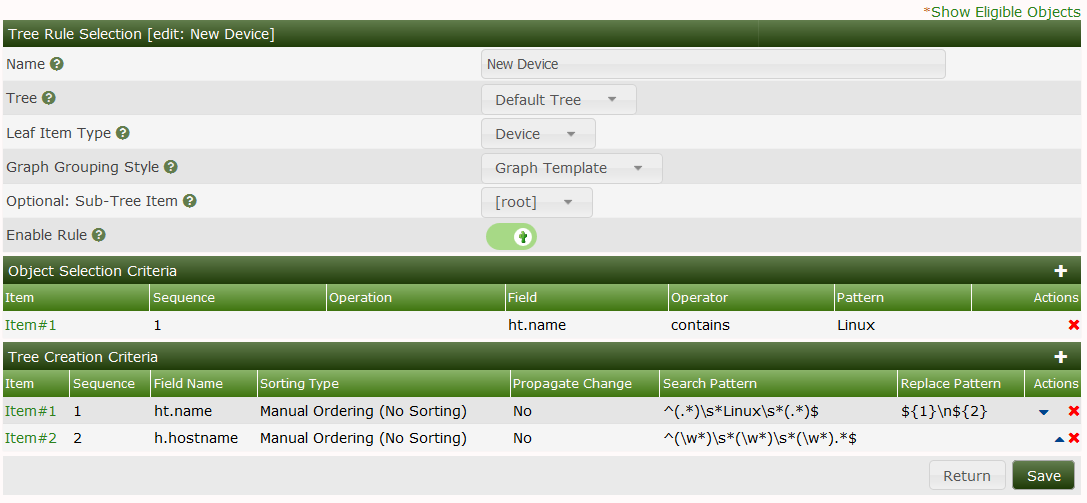The width and height of the screenshot is (1087, 503).
Task: Click the Name input field
Action: (x=712, y=64)
